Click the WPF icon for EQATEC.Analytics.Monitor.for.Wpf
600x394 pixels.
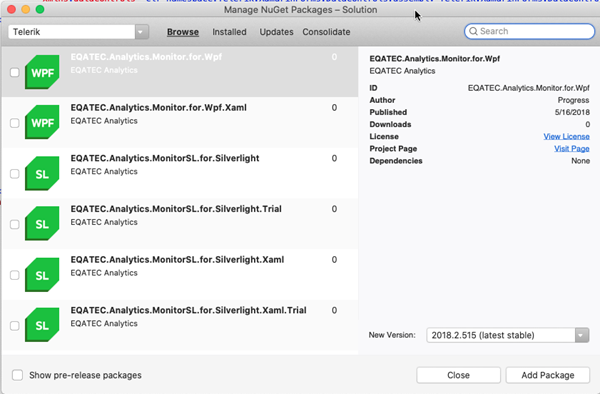(x=42, y=72)
